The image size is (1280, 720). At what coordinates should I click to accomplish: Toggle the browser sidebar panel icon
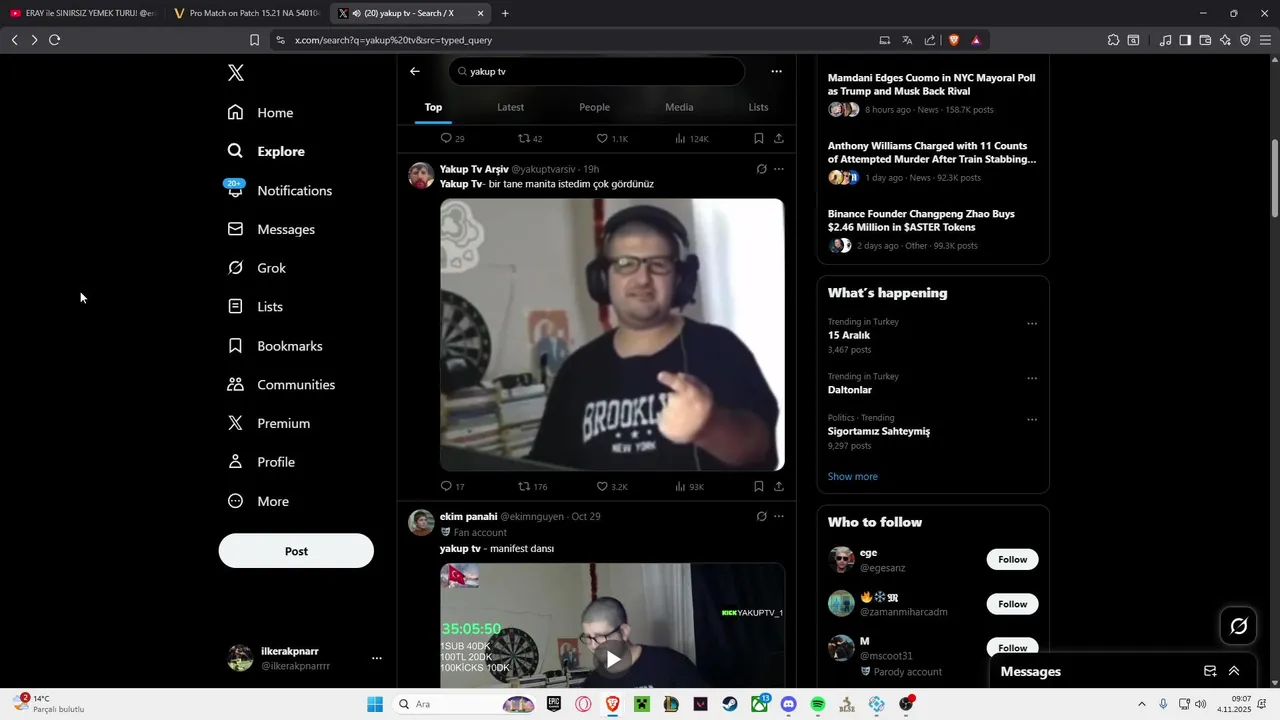pyautogui.click(x=1185, y=40)
